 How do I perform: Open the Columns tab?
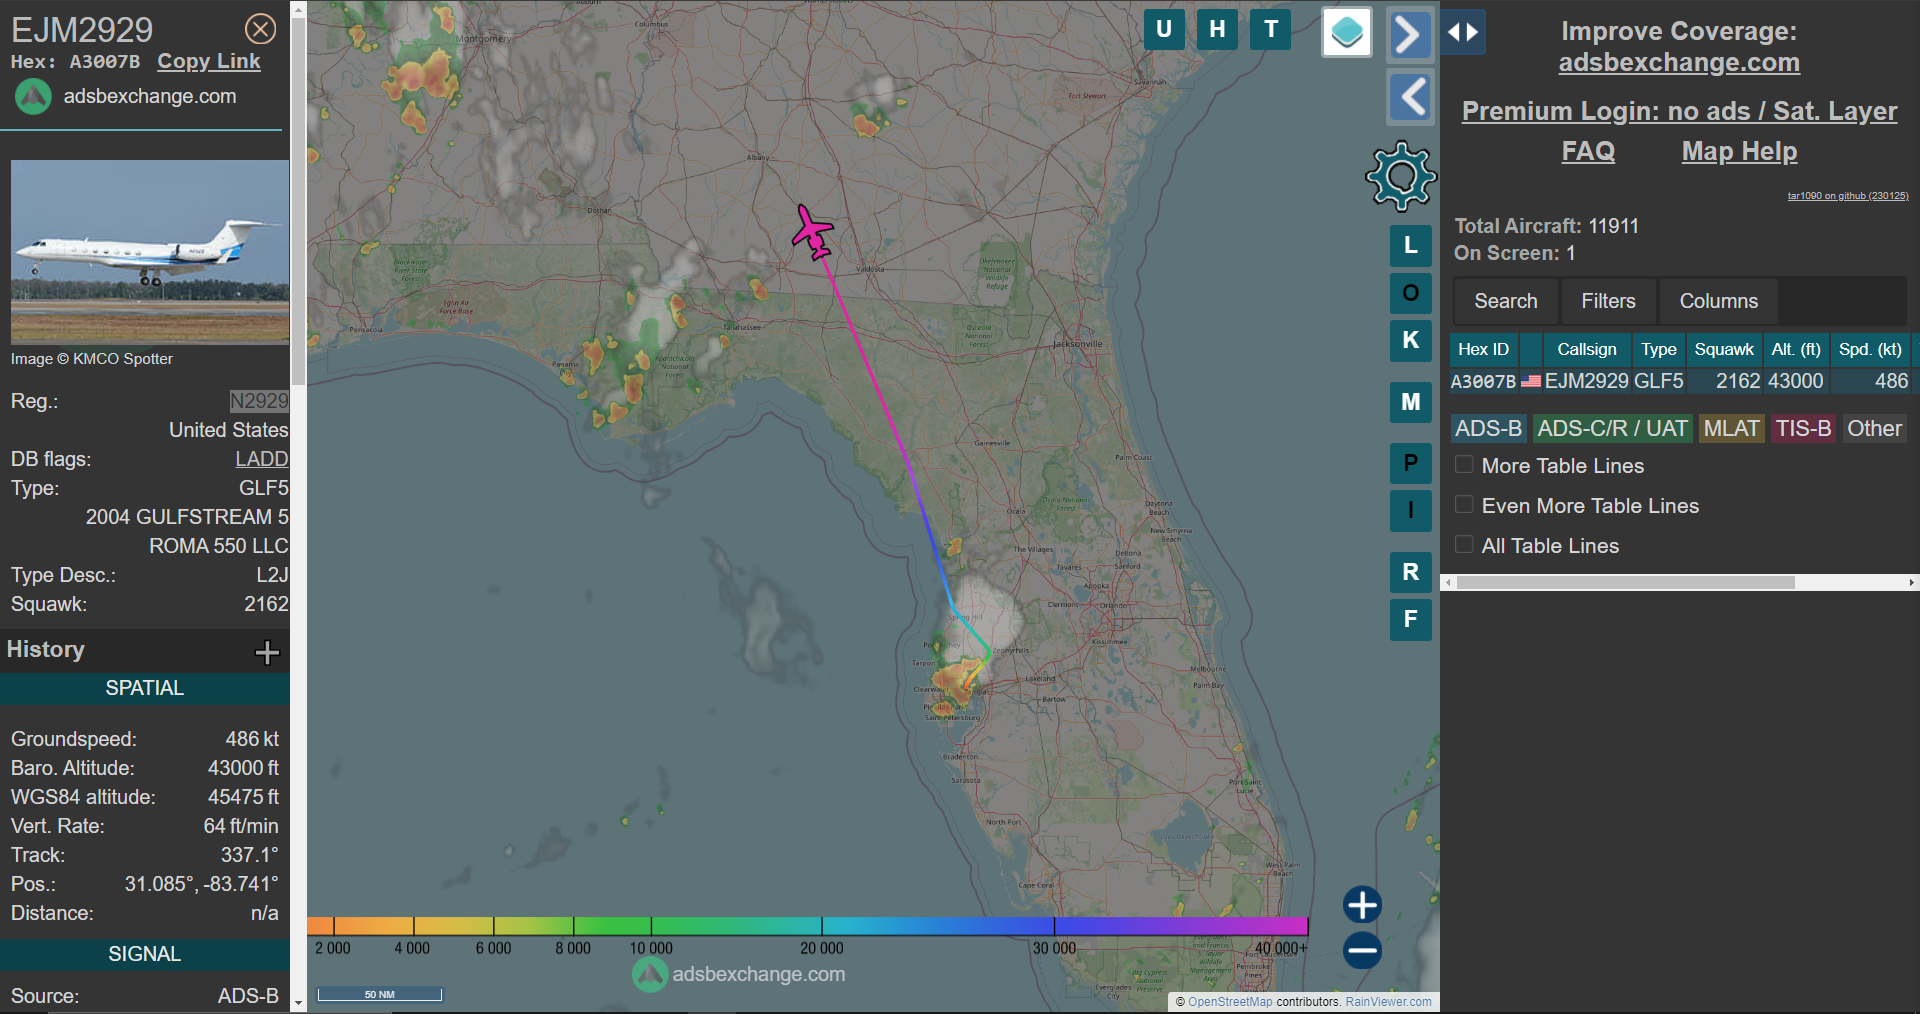point(1718,301)
